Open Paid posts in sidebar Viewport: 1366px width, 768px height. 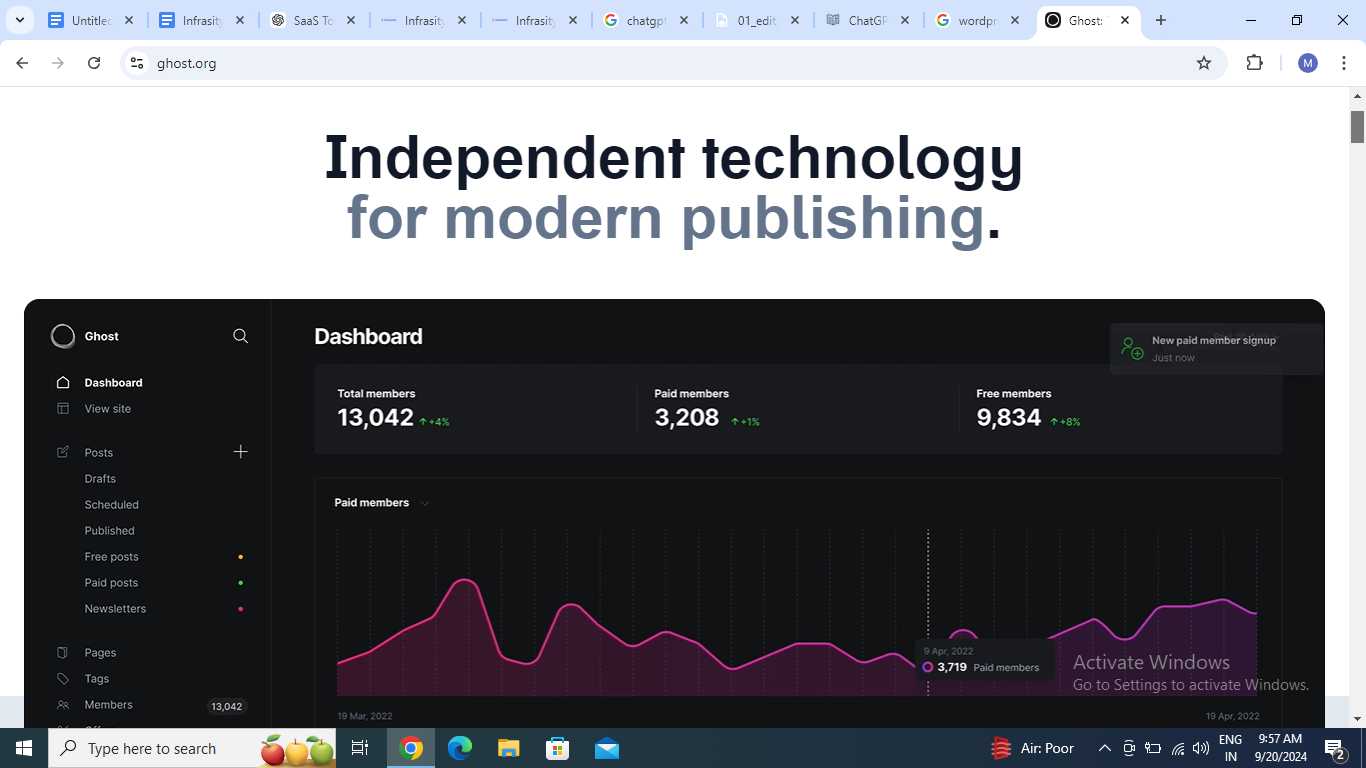[112, 582]
